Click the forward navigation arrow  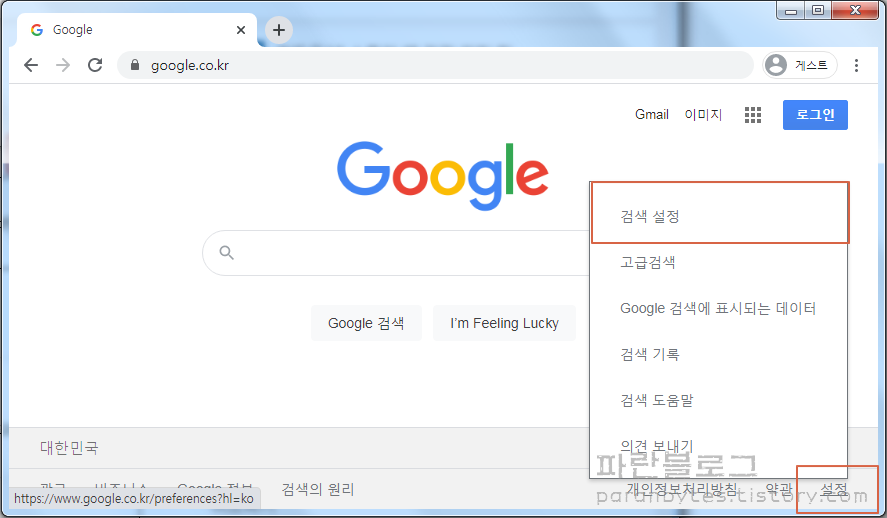tap(63, 66)
